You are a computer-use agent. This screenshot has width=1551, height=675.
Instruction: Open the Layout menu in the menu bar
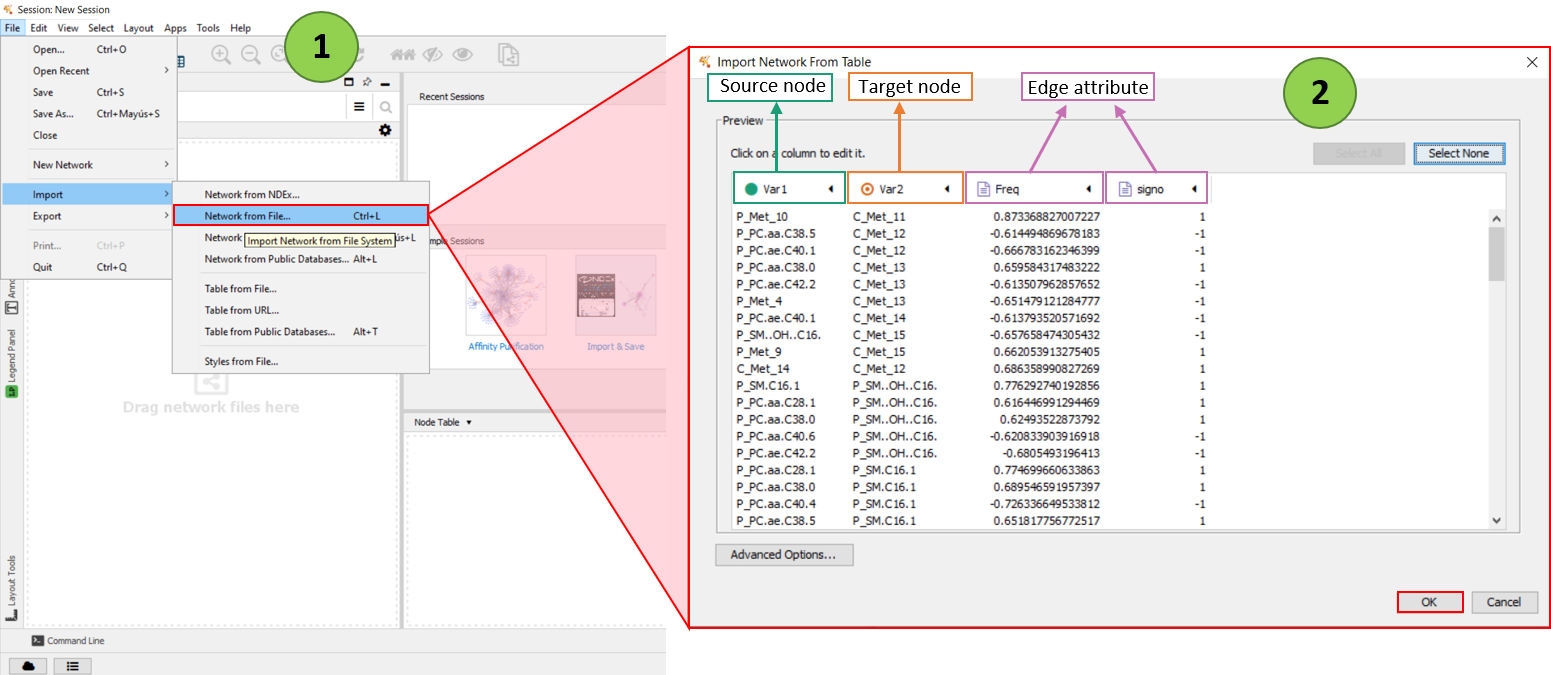pyautogui.click(x=139, y=28)
